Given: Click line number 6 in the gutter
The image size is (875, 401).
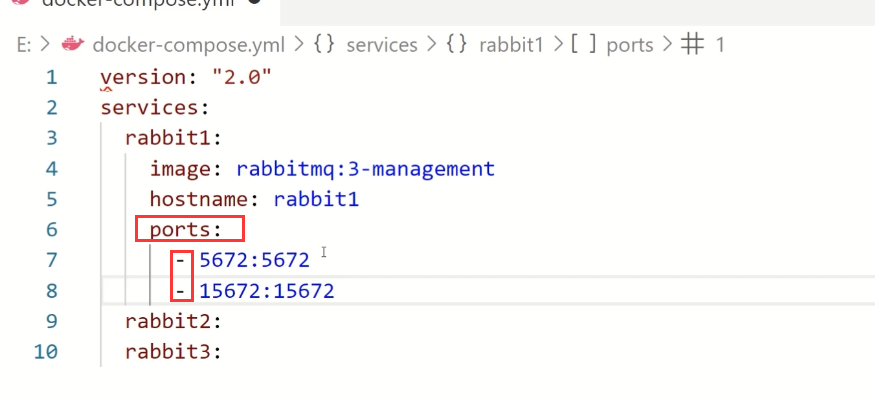Looking at the screenshot, I should click(x=52, y=230).
